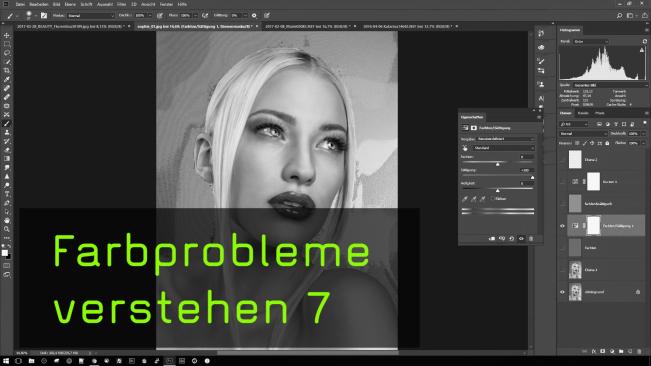Reset adjustment defaults in Properties panel
Viewport: 651px width, 366px height.
[512, 239]
